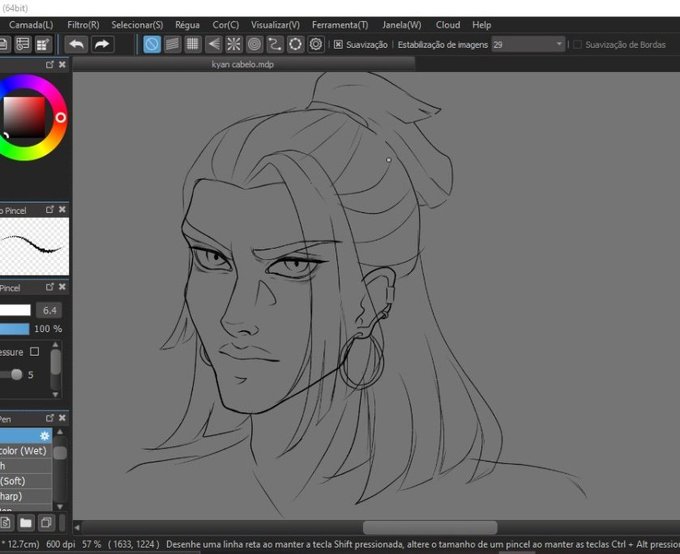Open the Camada(L) menu

[31, 25]
